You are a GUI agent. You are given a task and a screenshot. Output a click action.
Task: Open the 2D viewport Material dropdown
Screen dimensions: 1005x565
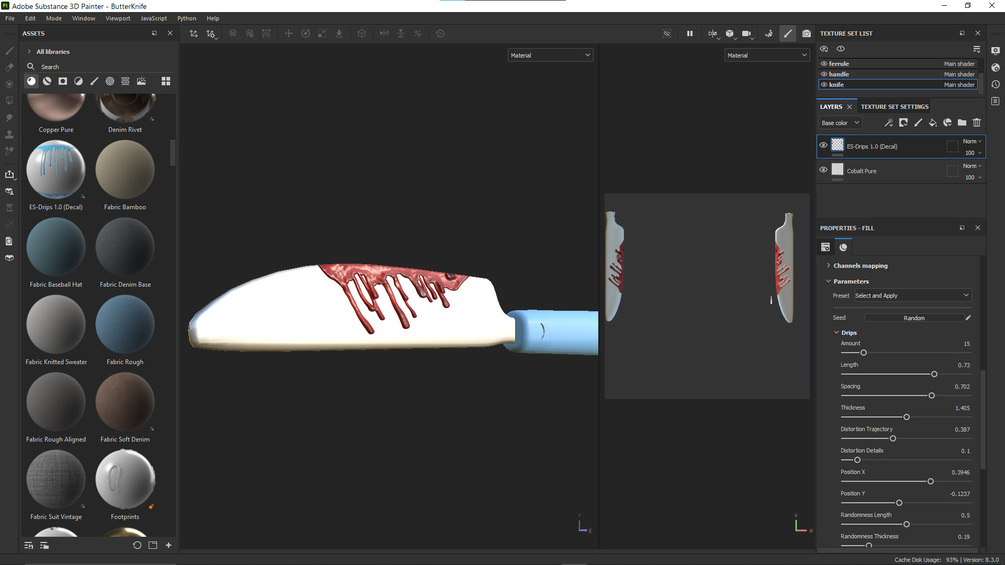(767, 55)
